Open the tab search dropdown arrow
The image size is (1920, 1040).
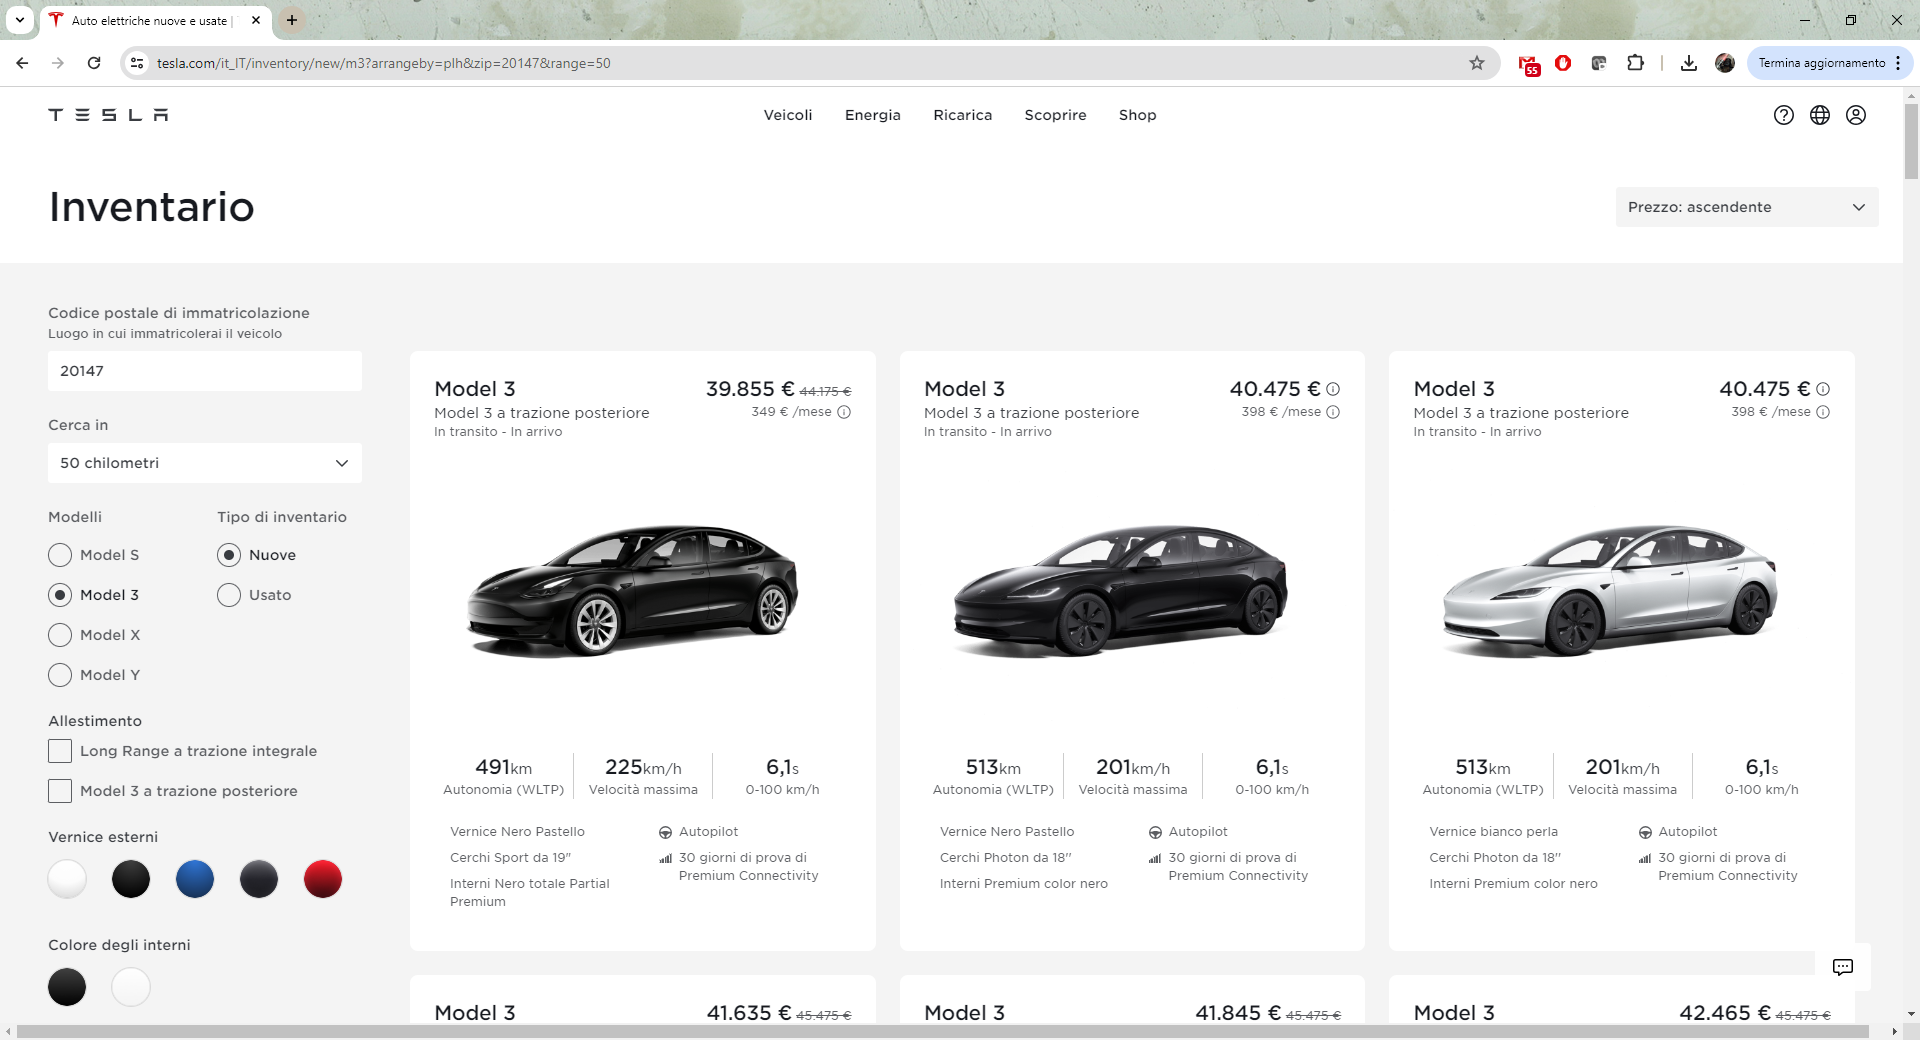coord(20,20)
